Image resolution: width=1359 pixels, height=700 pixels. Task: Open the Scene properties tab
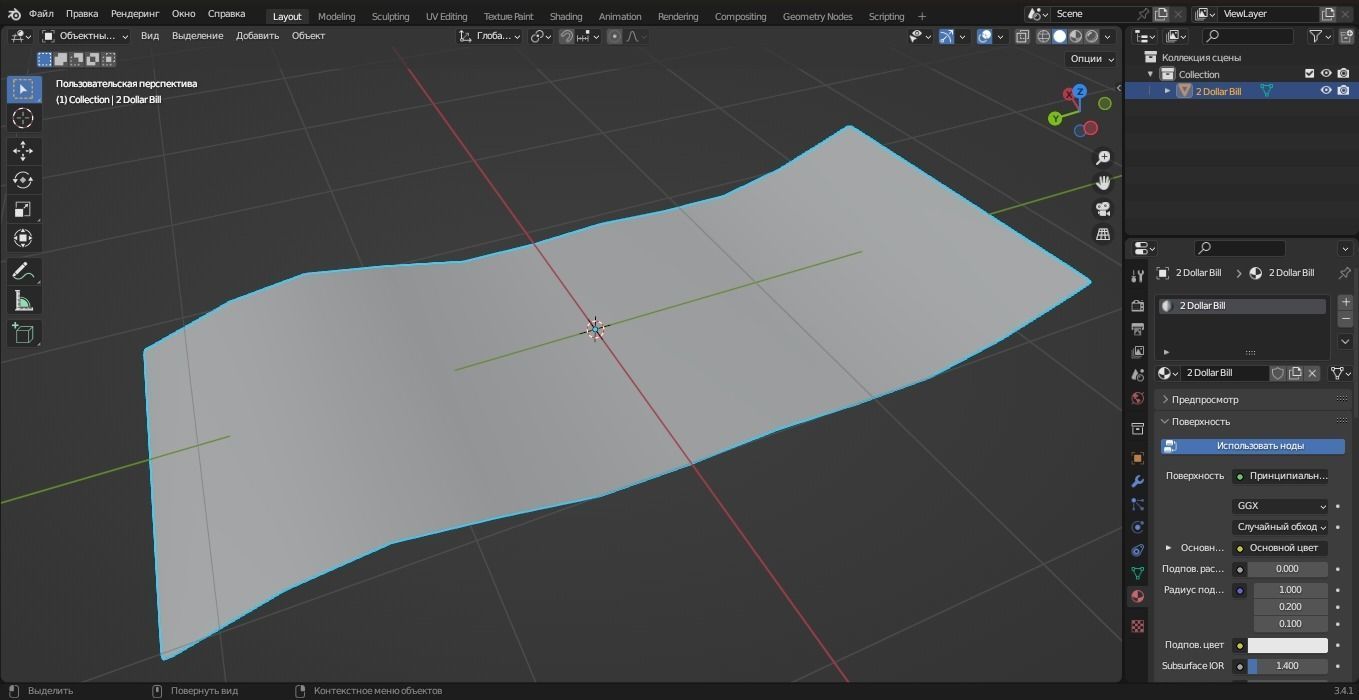(x=1137, y=375)
